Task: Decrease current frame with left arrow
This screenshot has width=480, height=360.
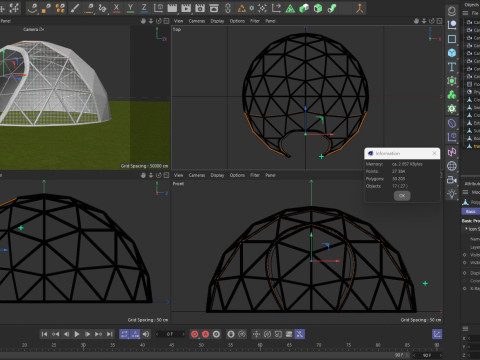Action: [x=157, y=334]
